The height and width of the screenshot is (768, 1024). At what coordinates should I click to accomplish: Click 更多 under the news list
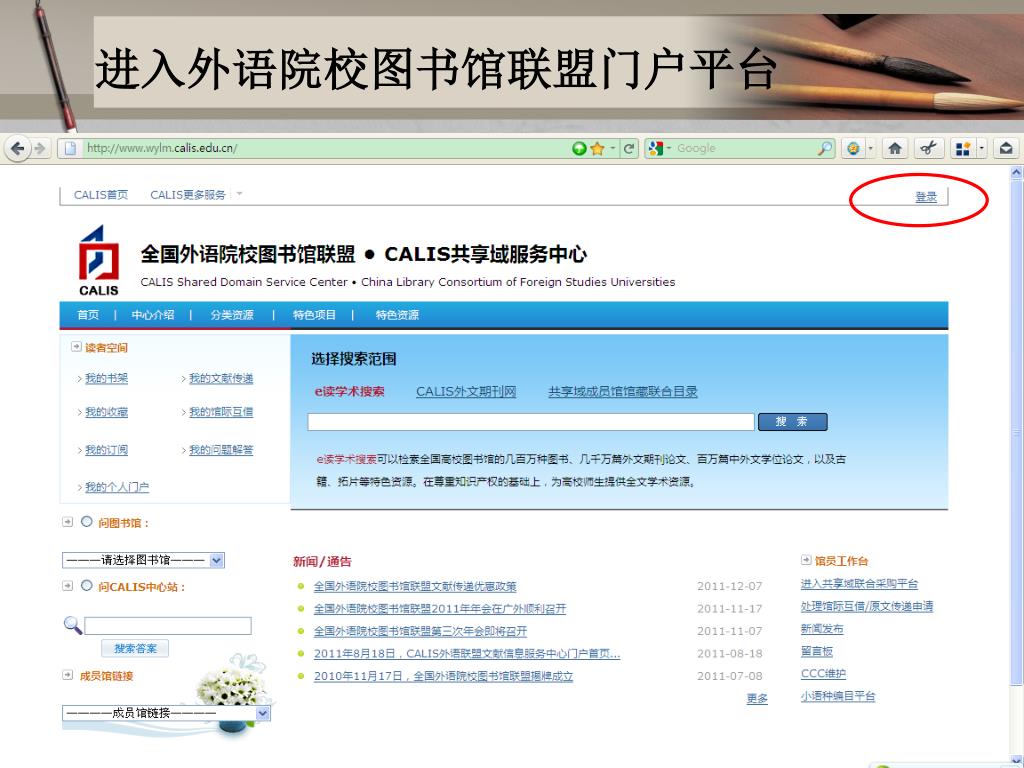758,699
